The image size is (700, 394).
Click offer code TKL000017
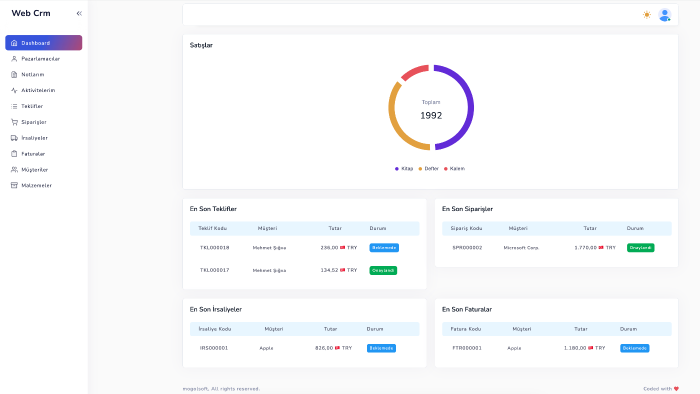pos(215,270)
